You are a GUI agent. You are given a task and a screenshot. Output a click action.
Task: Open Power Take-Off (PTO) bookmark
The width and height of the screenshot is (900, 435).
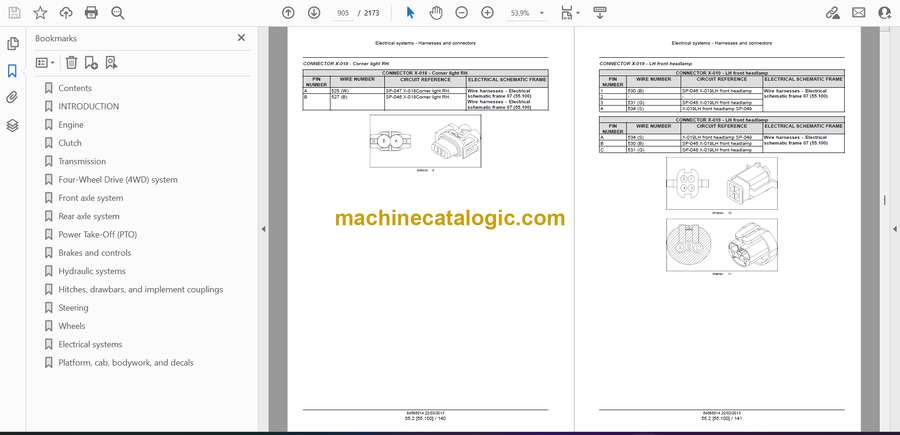point(98,235)
